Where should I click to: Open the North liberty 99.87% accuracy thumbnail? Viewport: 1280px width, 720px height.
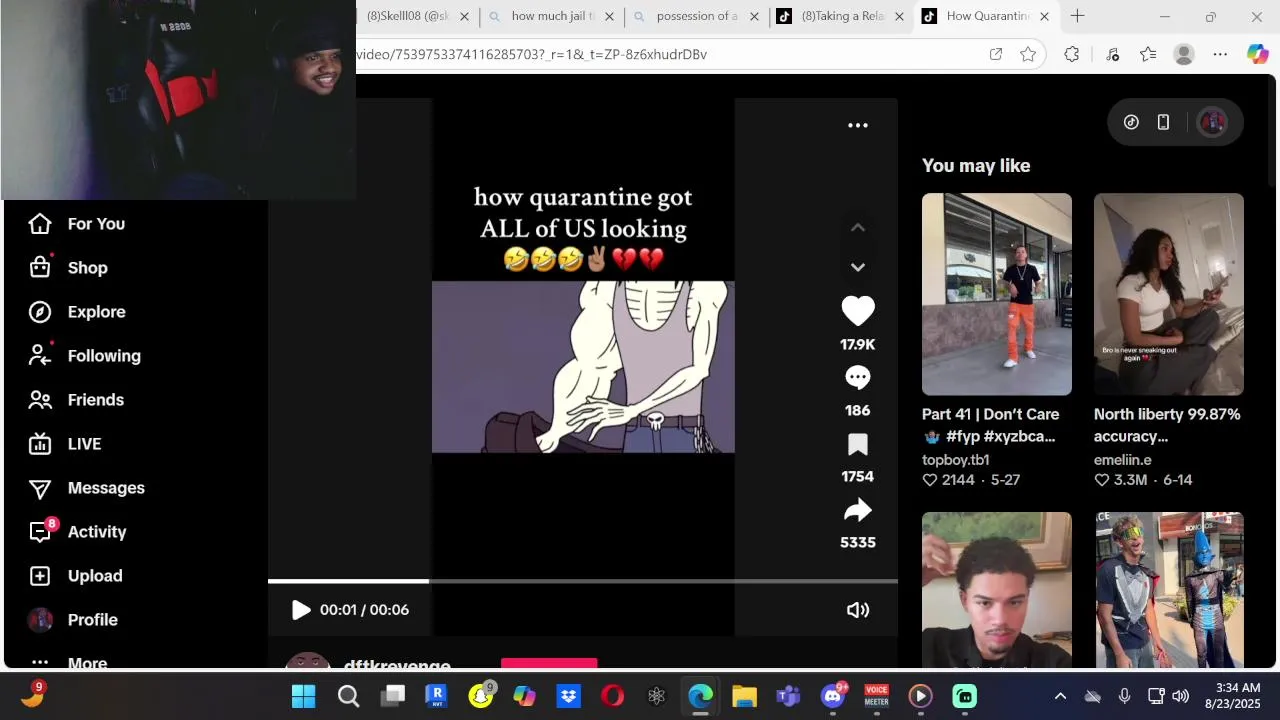pyautogui.click(x=1169, y=294)
